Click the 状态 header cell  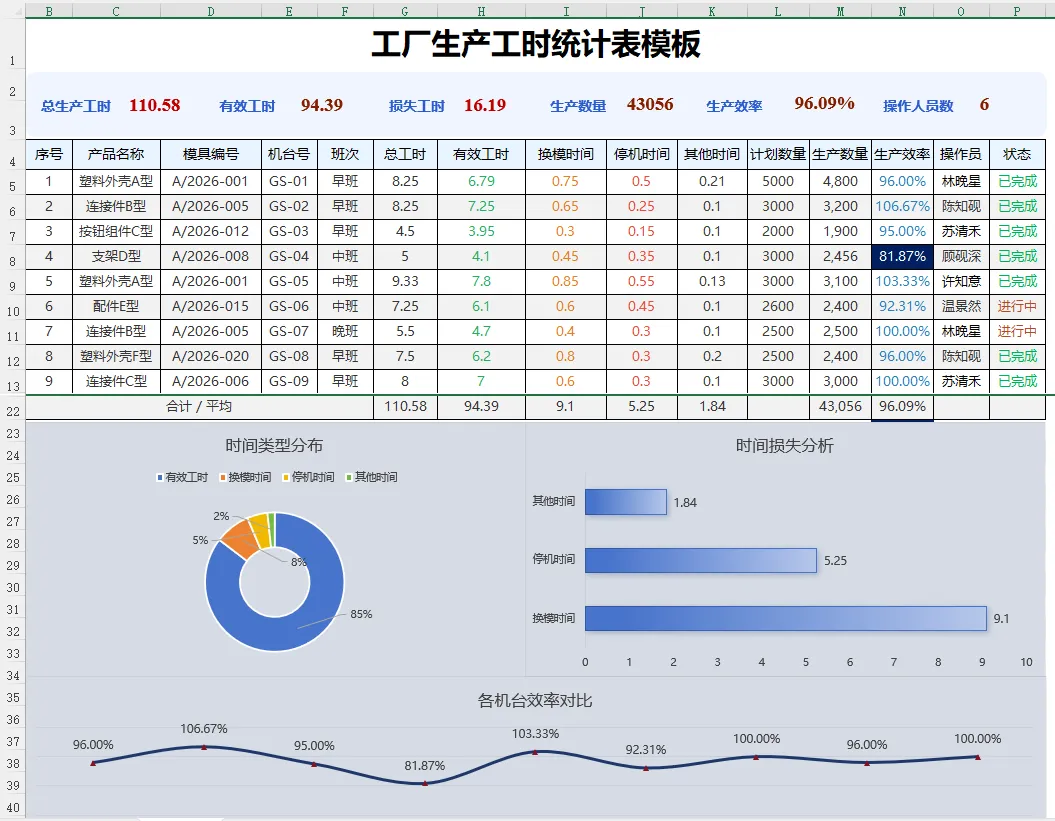[x=1017, y=154]
